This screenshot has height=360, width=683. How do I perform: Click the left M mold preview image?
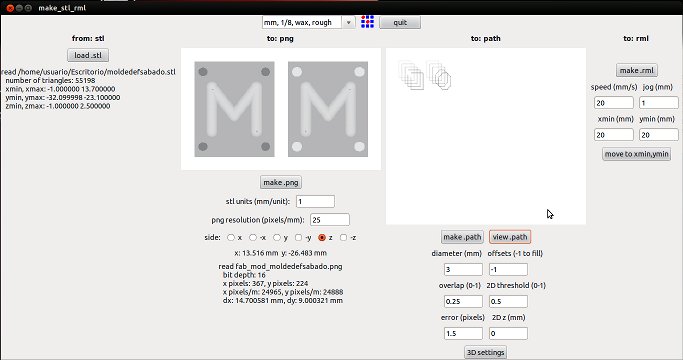[234, 109]
